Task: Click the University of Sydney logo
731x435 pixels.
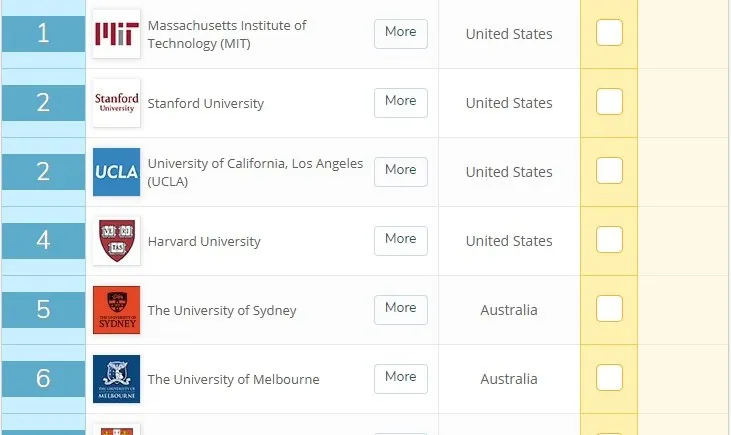Action: (x=116, y=310)
